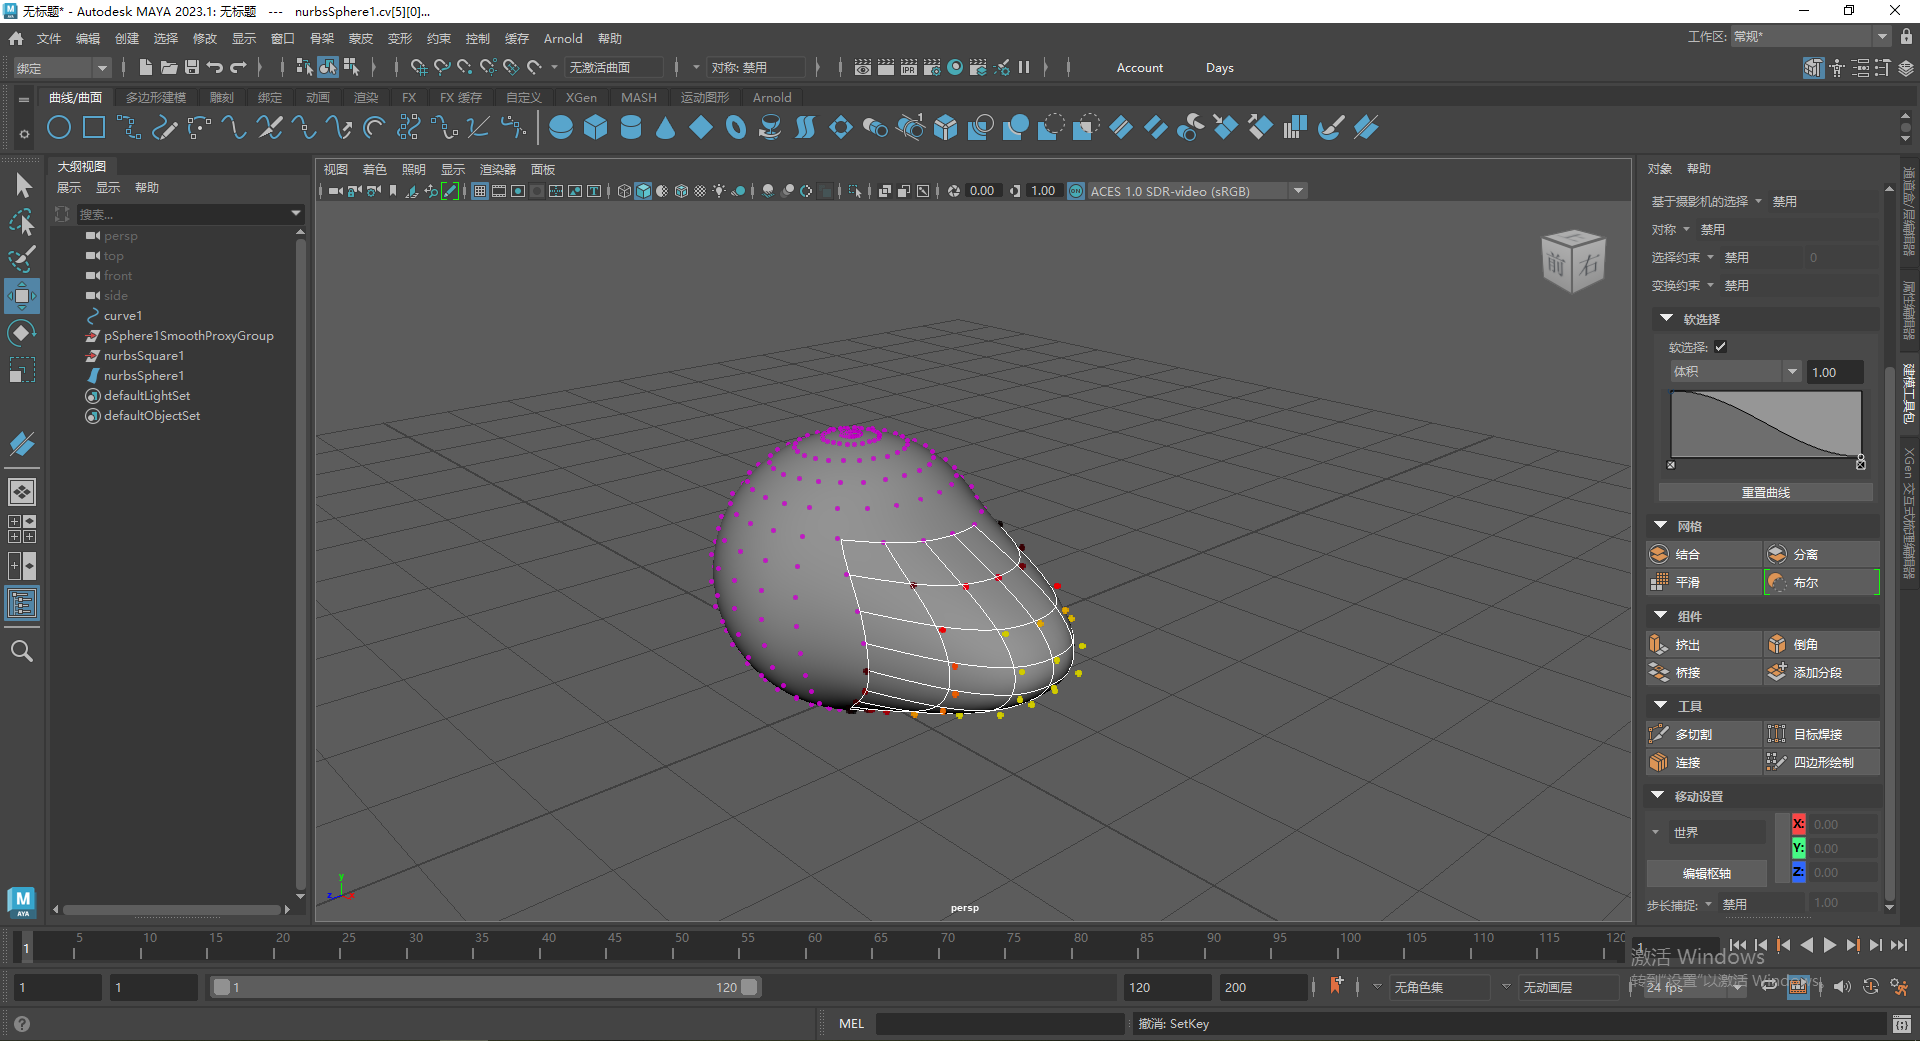The image size is (1920, 1041).
Task: Open the Arnold menu in menu bar
Action: point(562,39)
